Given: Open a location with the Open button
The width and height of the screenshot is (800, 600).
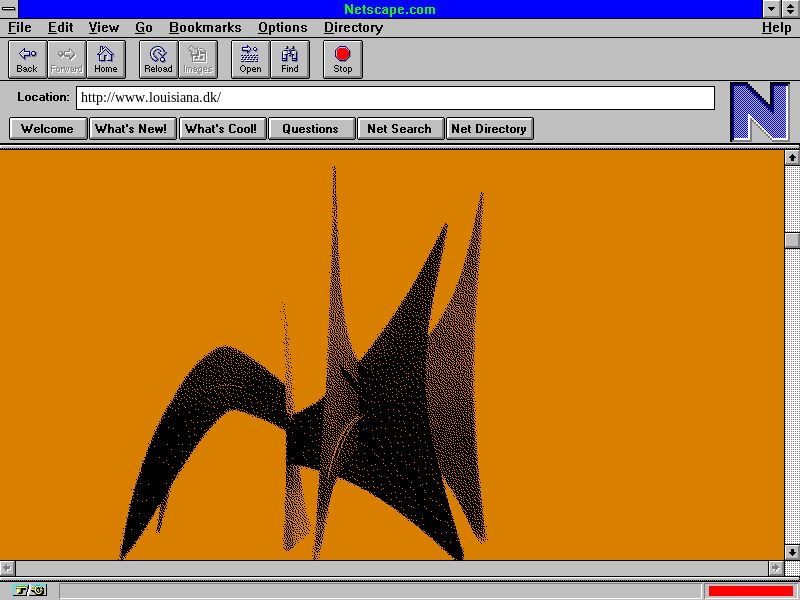Looking at the screenshot, I should [x=251, y=60].
